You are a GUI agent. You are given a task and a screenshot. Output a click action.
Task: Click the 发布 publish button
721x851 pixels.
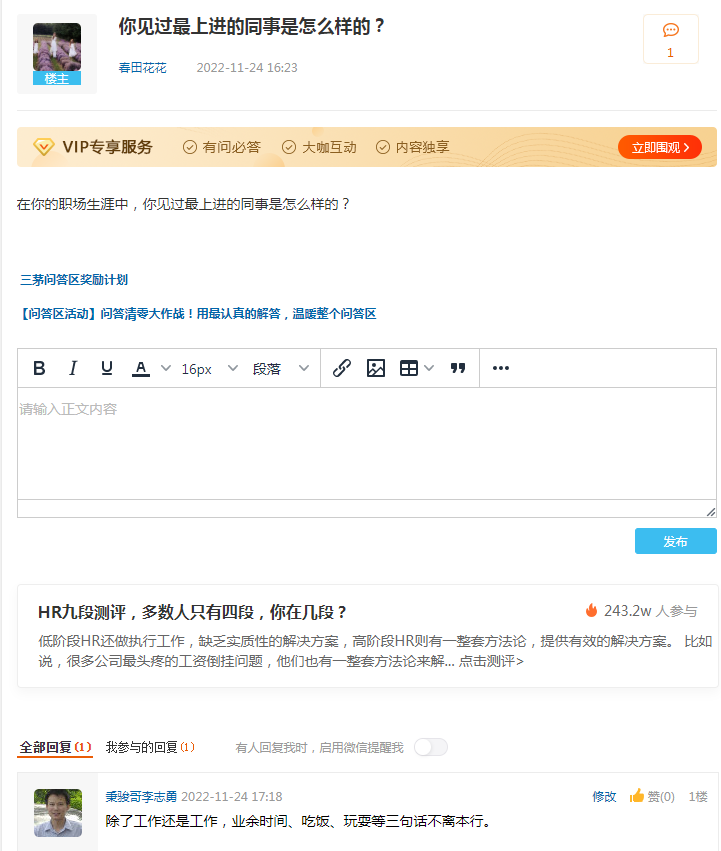(x=675, y=541)
